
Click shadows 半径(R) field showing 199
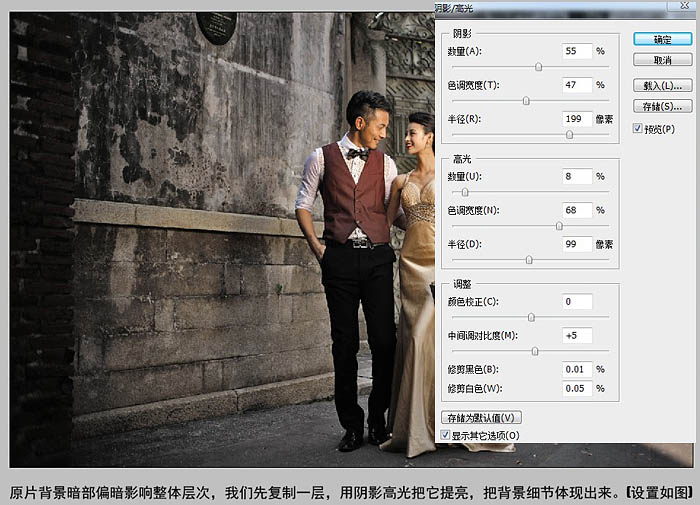(x=577, y=119)
